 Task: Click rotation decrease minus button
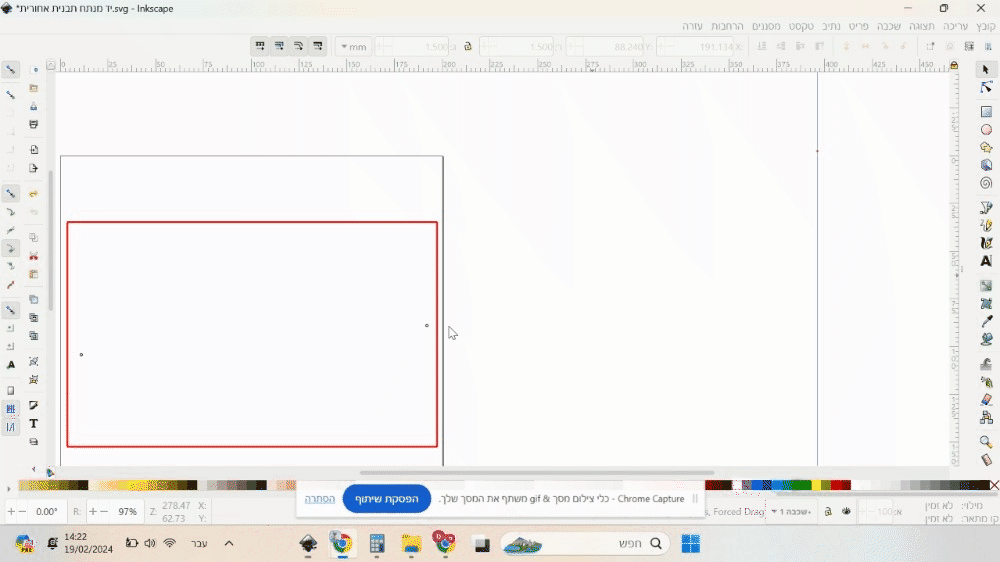[x=22, y=512]
